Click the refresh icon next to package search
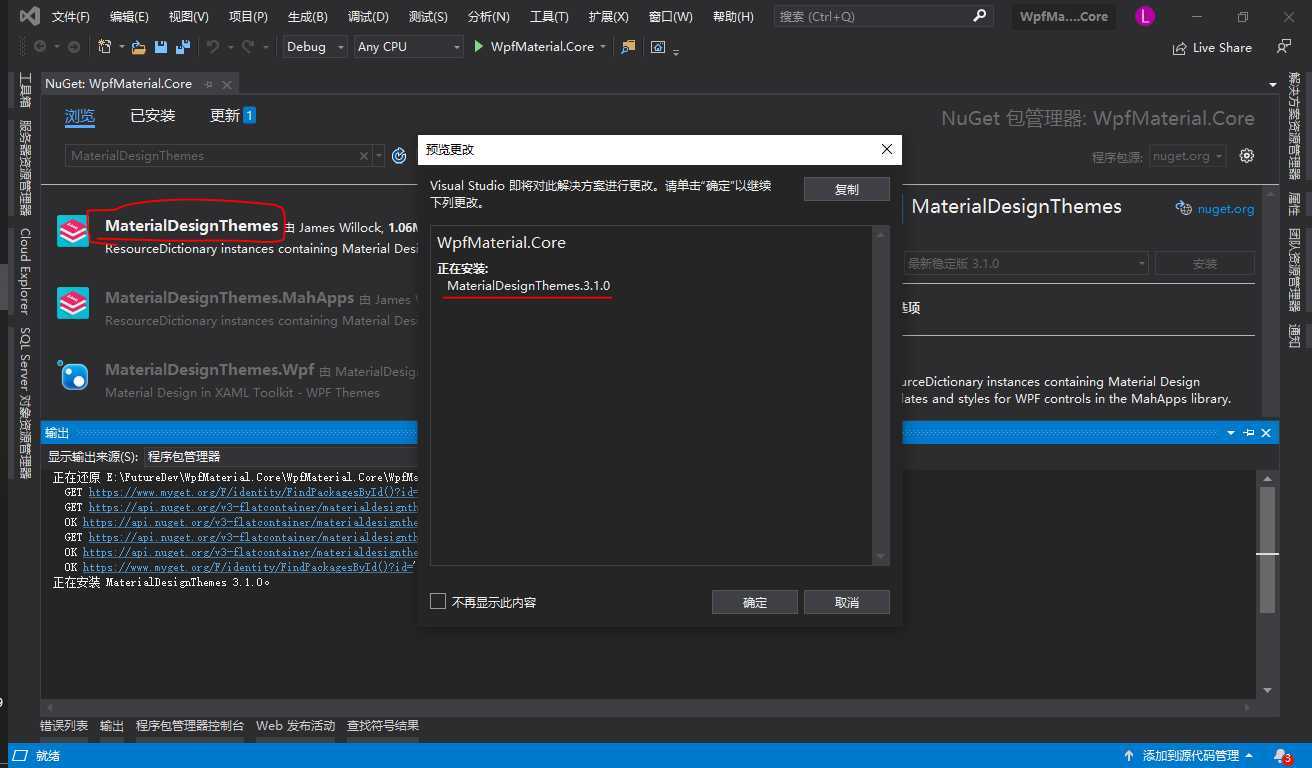This screenshot has height=768, width=1312. coord(399,156)
